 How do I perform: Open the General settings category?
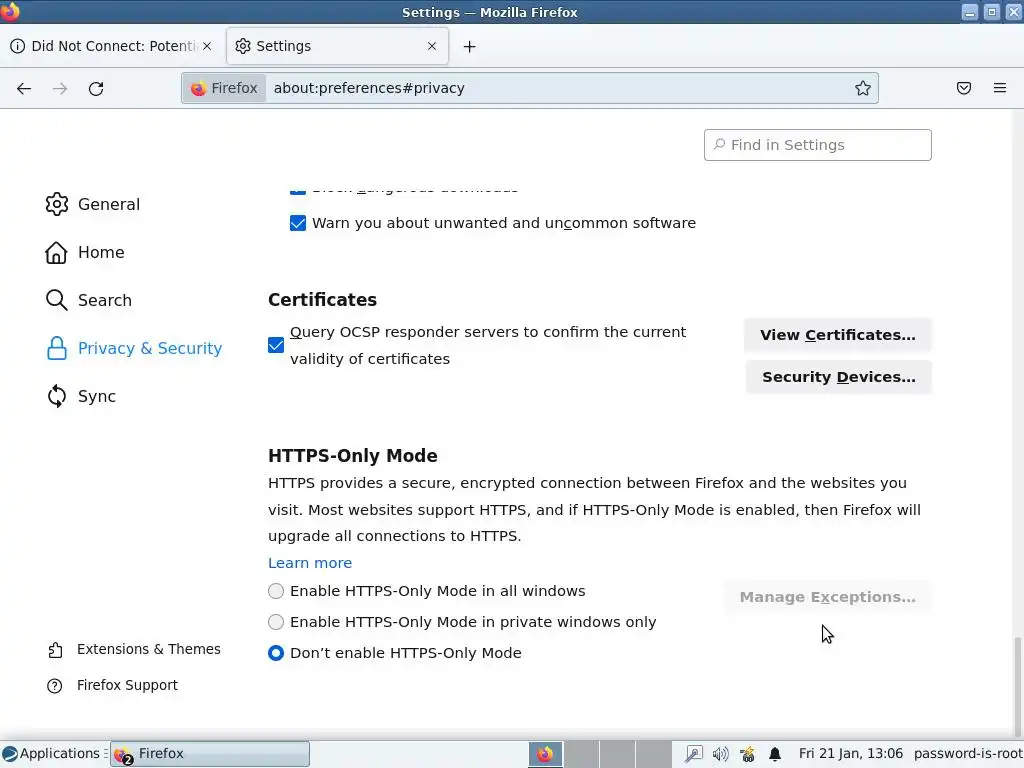point(93,204)
